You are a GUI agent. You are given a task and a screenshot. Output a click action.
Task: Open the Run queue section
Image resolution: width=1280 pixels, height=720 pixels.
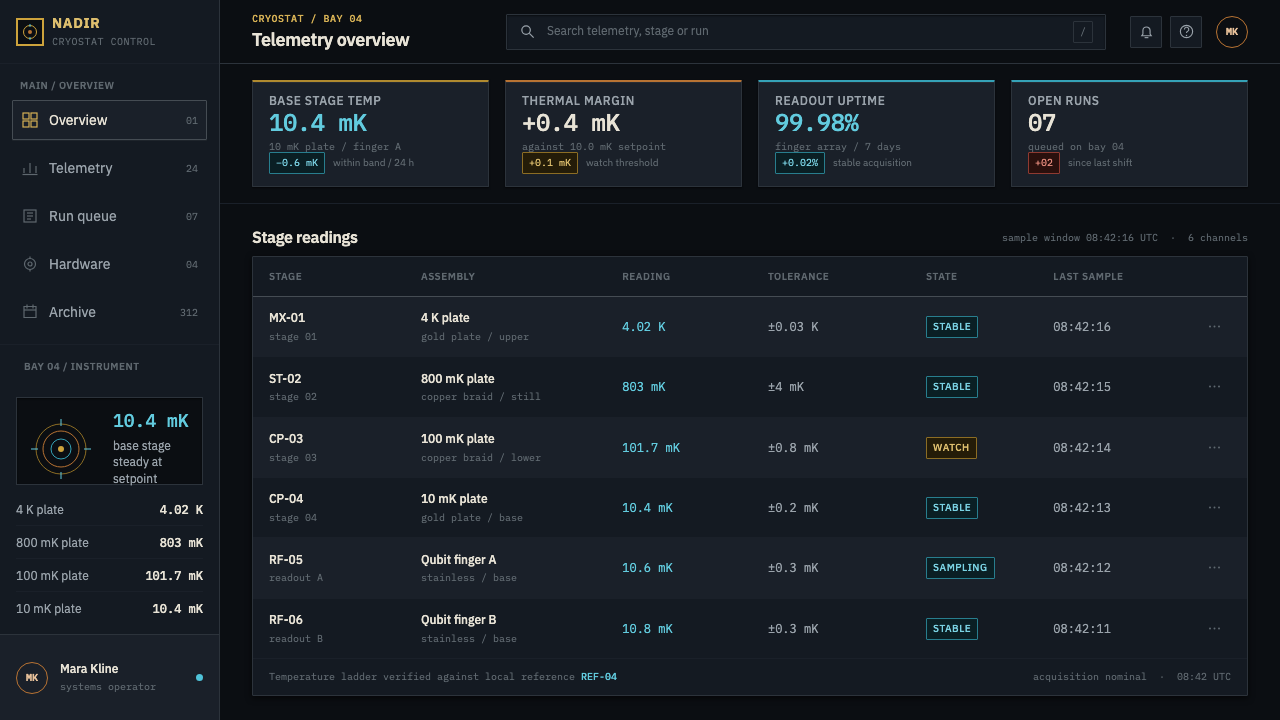click(x=110, y=216)
